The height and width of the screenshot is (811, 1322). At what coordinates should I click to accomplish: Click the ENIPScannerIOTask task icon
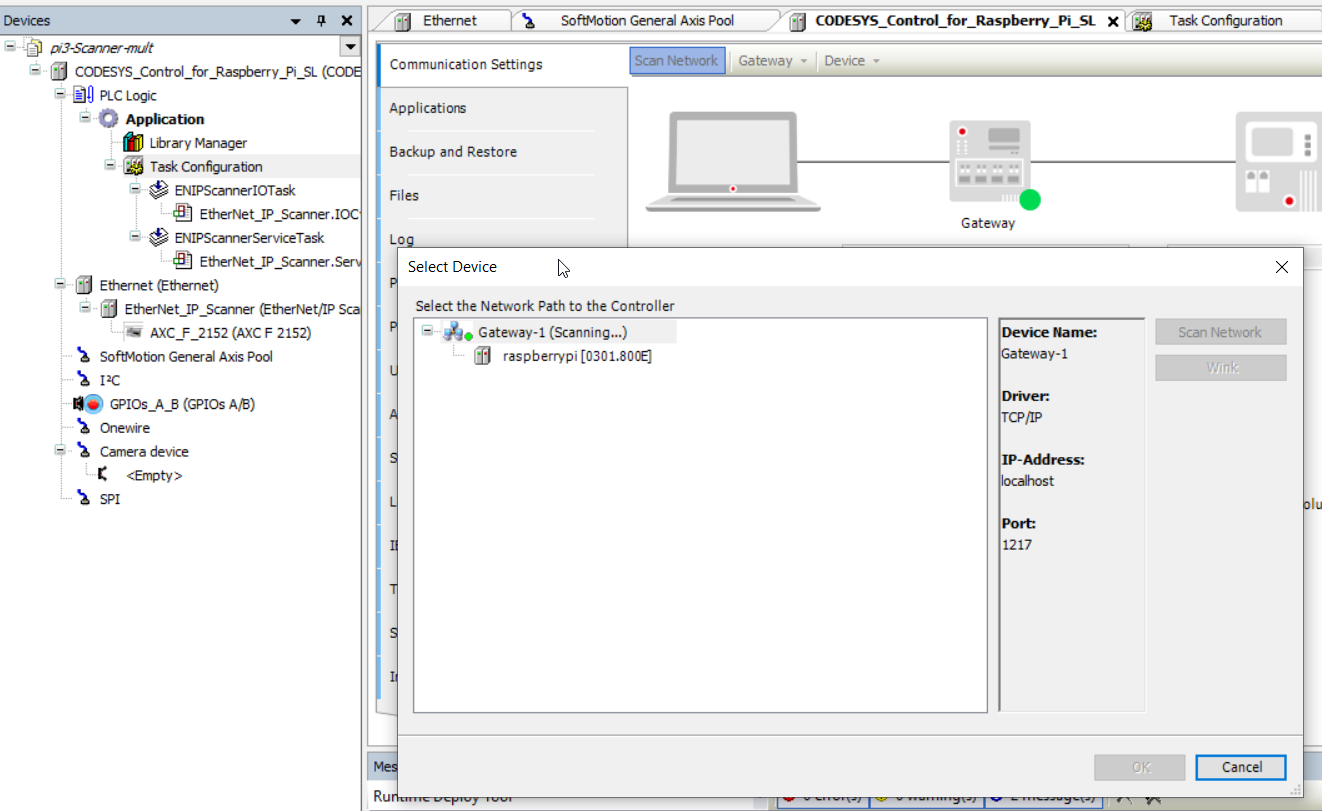pyautogui.click(x=158, y=190)
